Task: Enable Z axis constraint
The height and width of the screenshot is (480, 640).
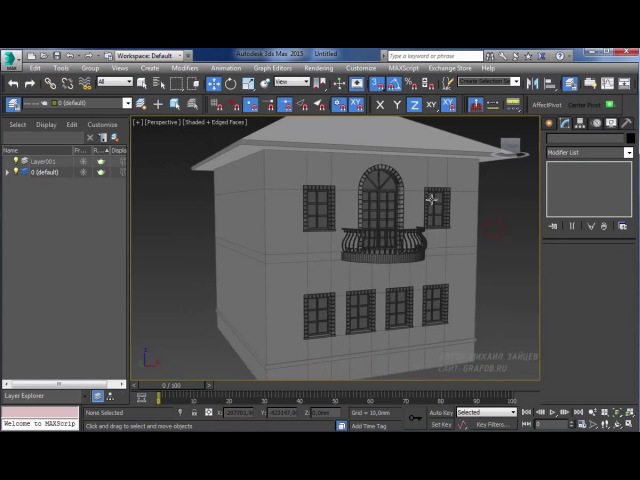Action: 414,104
